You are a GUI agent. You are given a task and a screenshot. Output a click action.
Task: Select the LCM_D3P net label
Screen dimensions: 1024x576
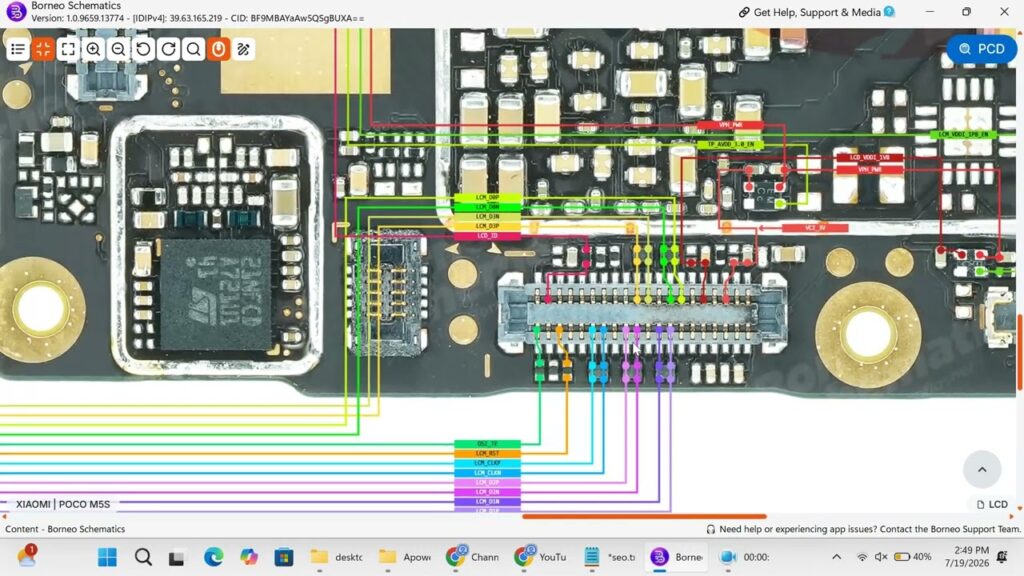coord(487,226)
